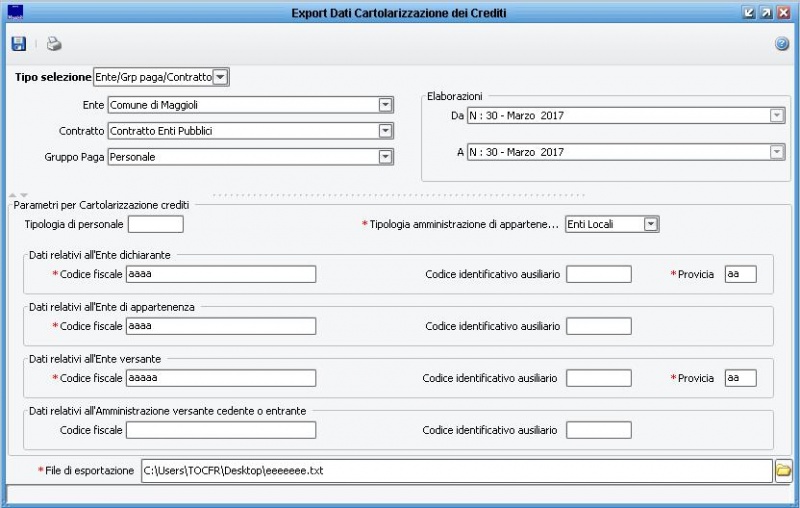The width and height of the screenshot is (800, 508).
Task: Click the Elaborazioni group label
Action: [455, 96]
